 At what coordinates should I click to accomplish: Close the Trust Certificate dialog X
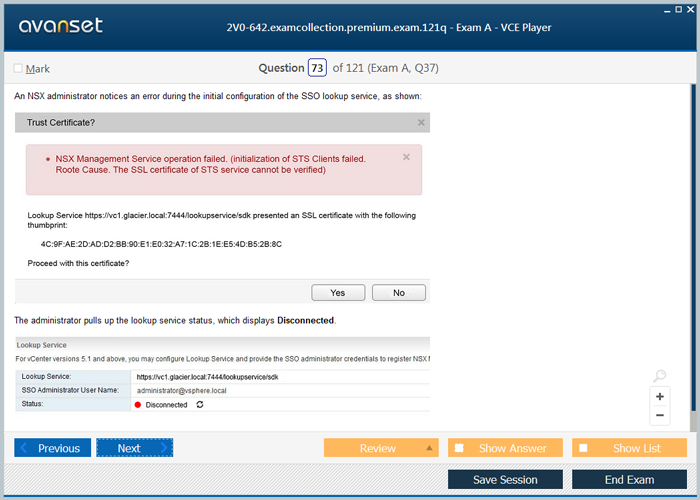pos(421,123)
